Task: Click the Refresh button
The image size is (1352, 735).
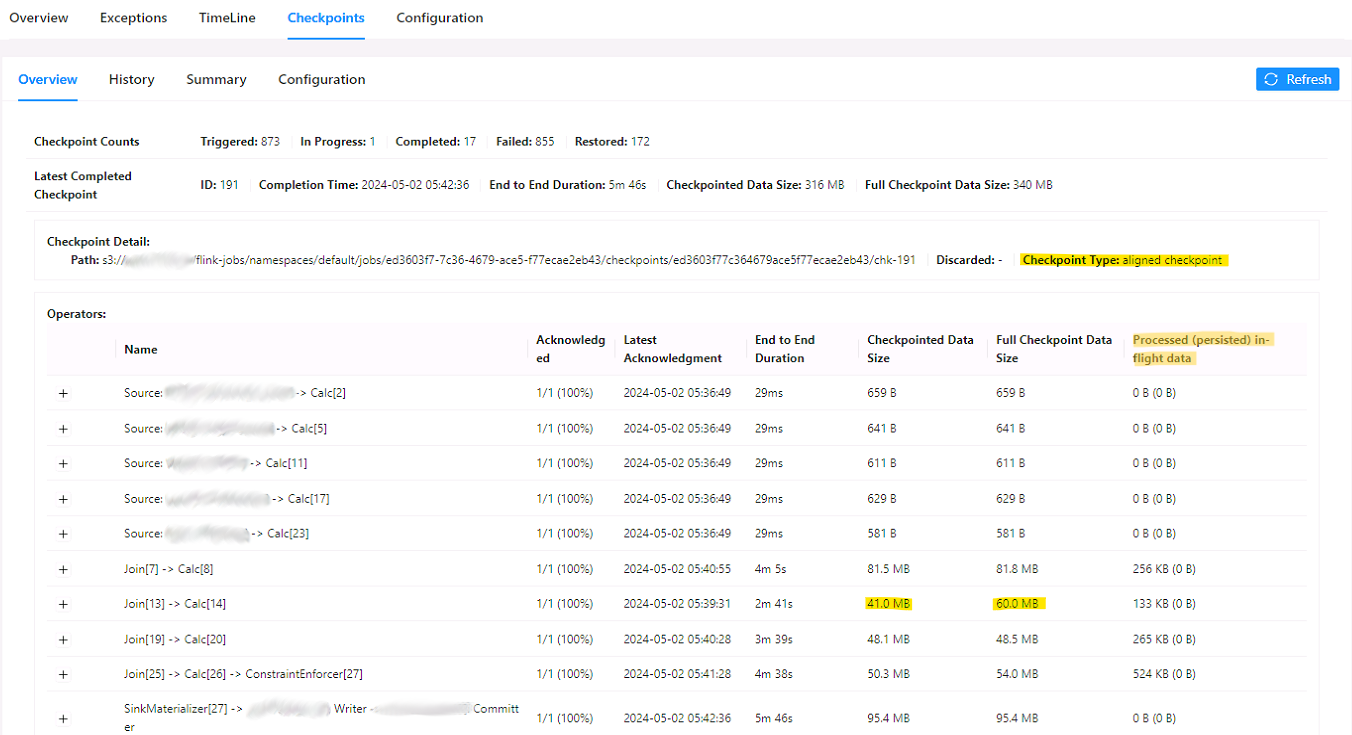Action: click(x=1297, y=79)
